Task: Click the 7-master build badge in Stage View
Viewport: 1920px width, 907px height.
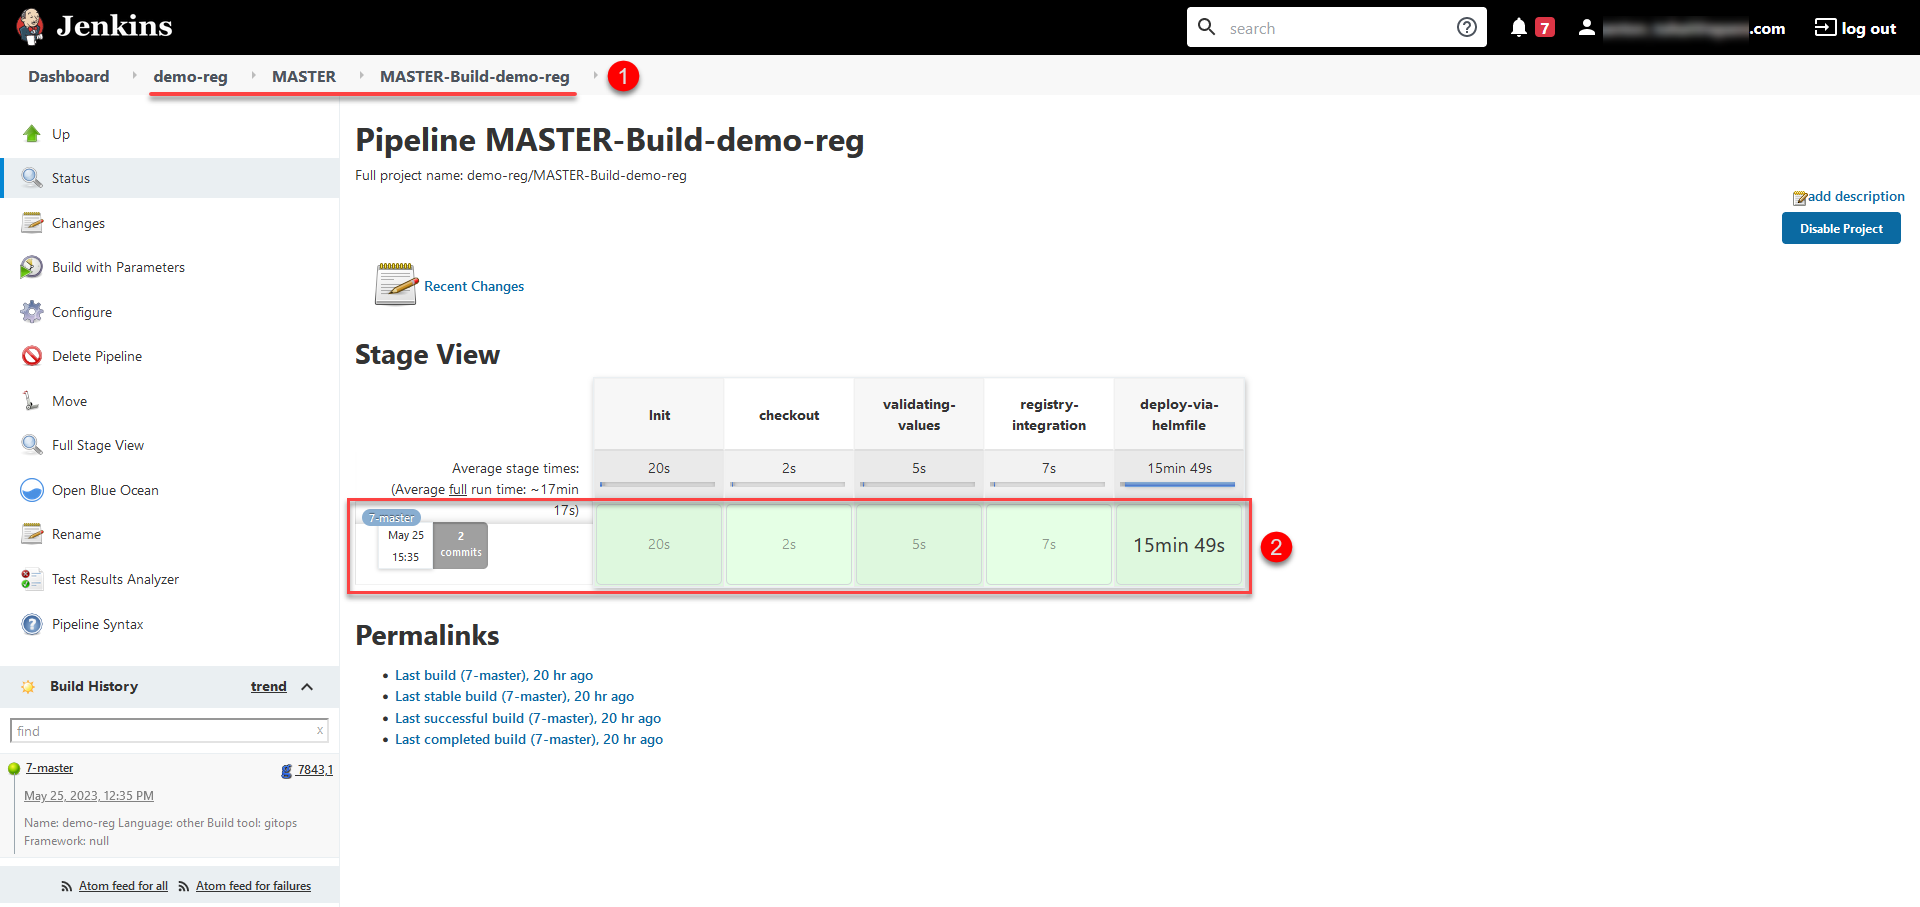Action: point(391,518)
